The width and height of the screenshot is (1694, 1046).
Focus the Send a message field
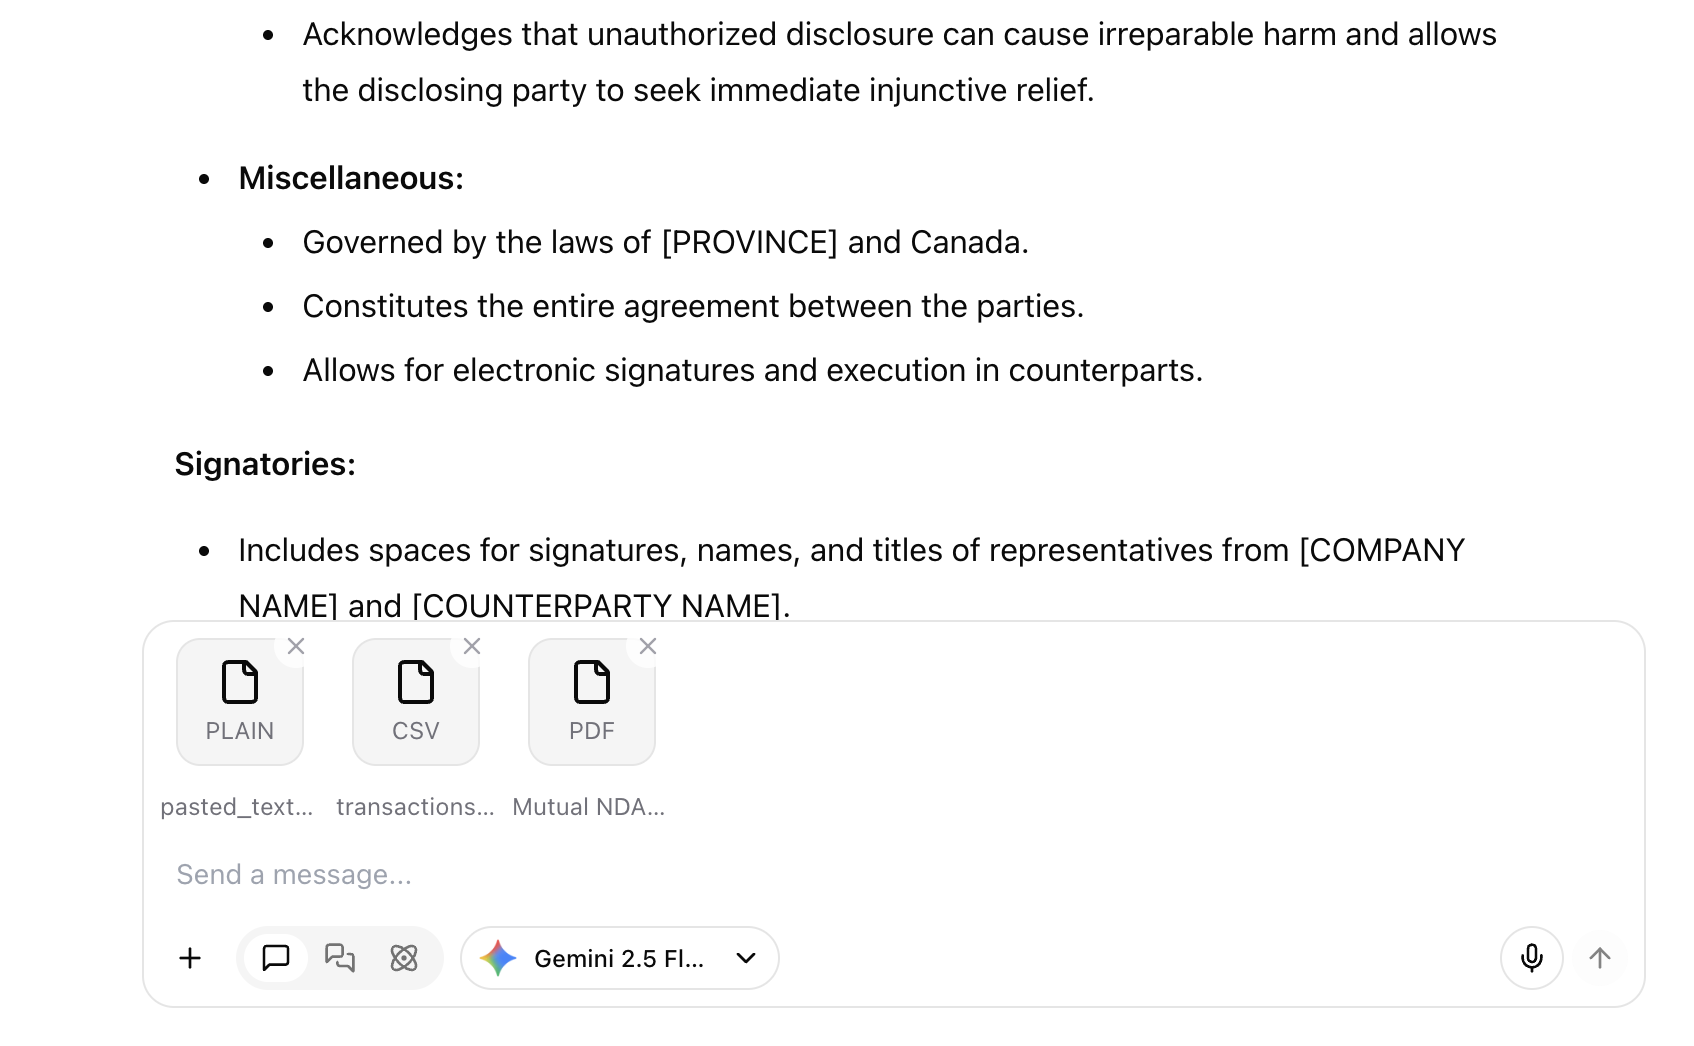[800, 875]
